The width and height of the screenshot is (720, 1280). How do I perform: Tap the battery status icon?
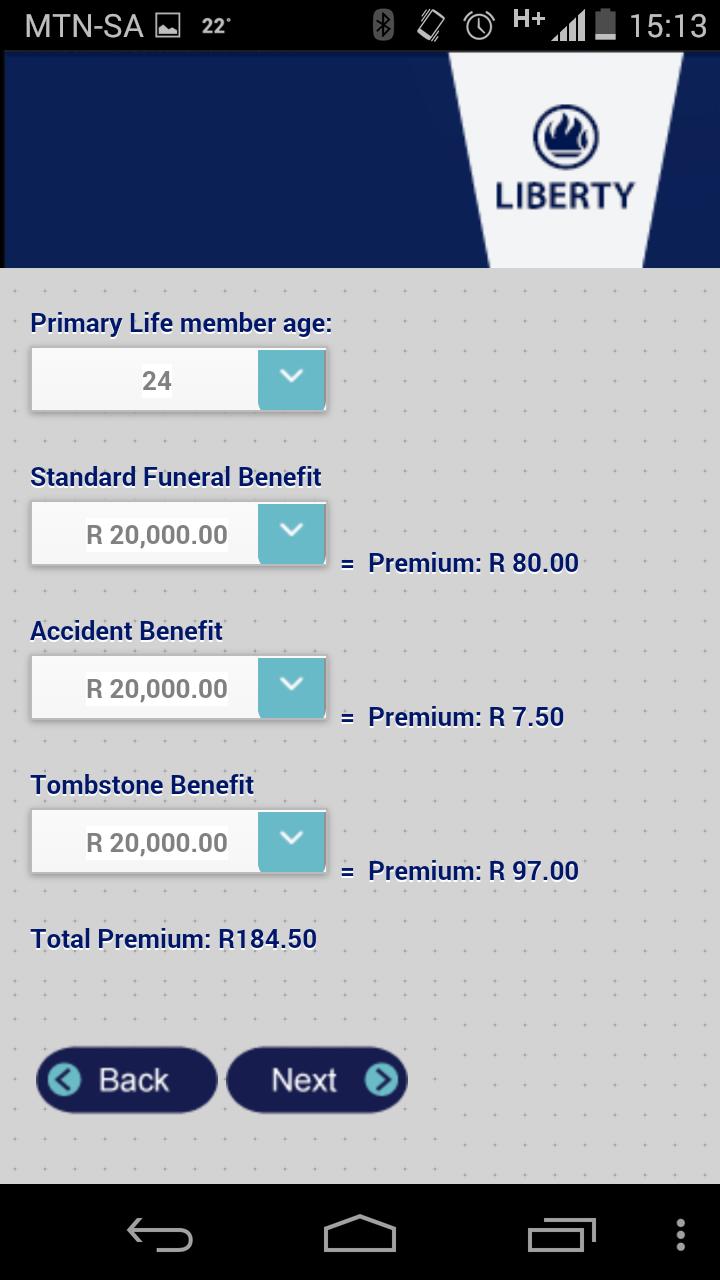[605, 25]
